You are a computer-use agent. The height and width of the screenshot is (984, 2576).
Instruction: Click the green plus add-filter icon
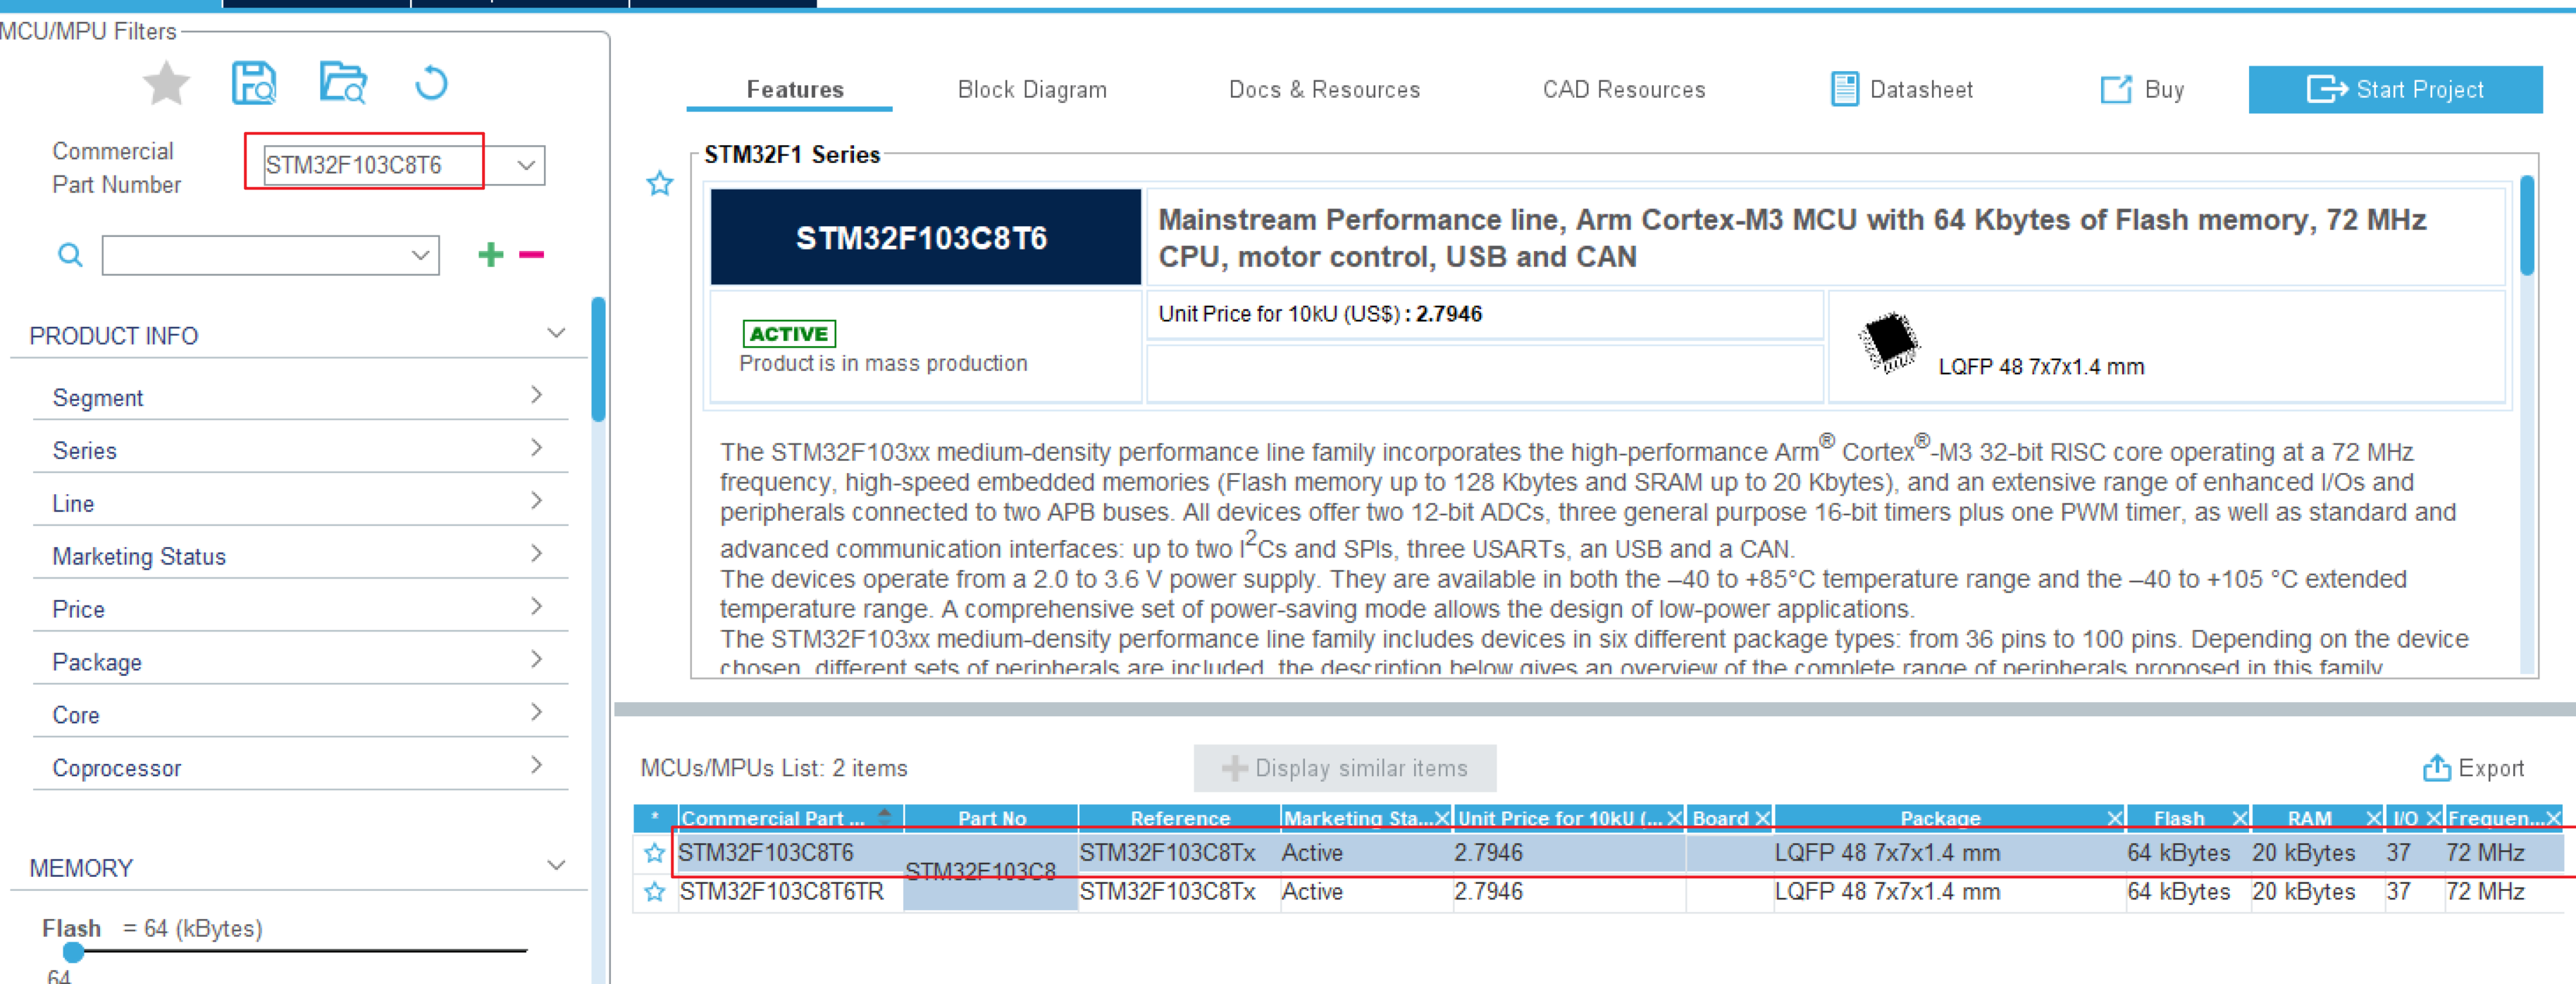pos(490,255)
